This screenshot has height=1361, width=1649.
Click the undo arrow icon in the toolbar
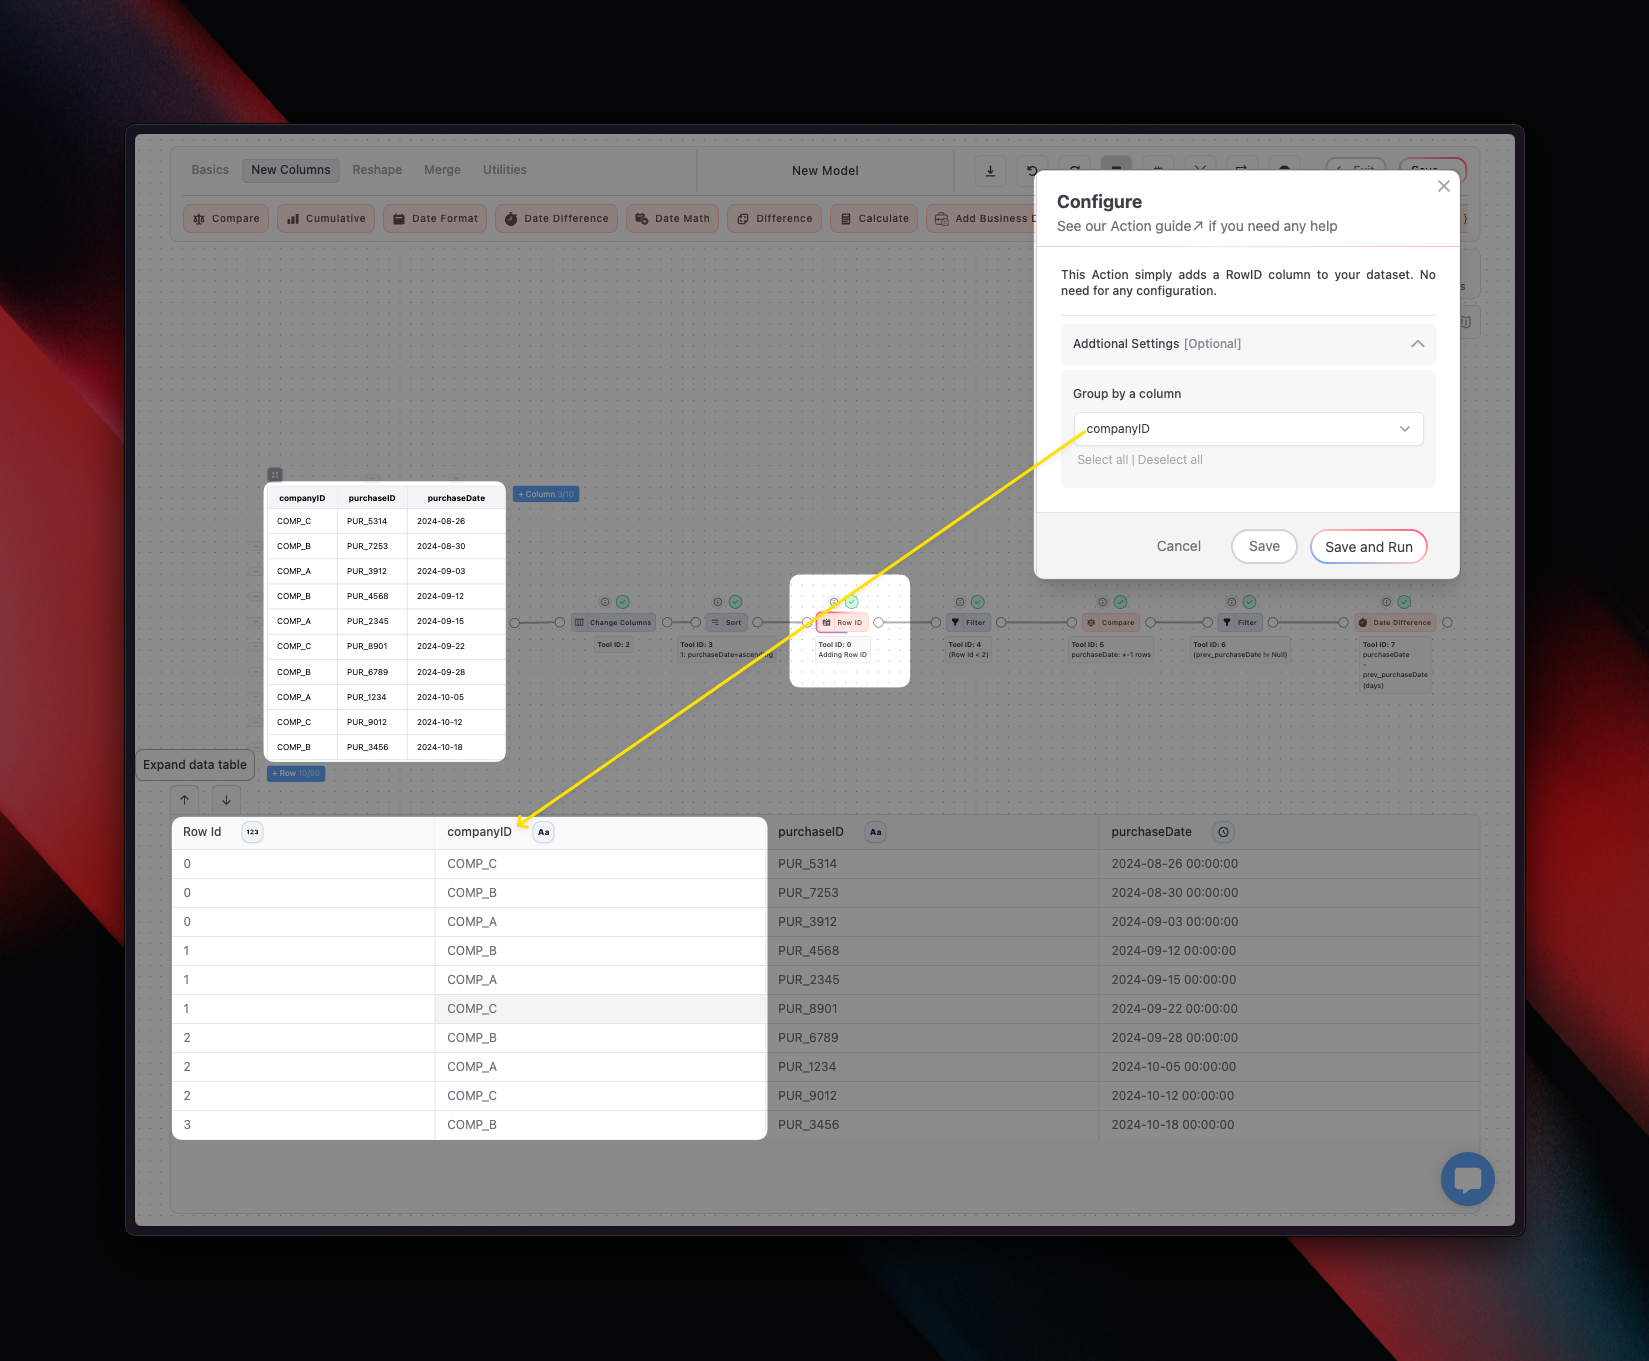click(1032, 171)
